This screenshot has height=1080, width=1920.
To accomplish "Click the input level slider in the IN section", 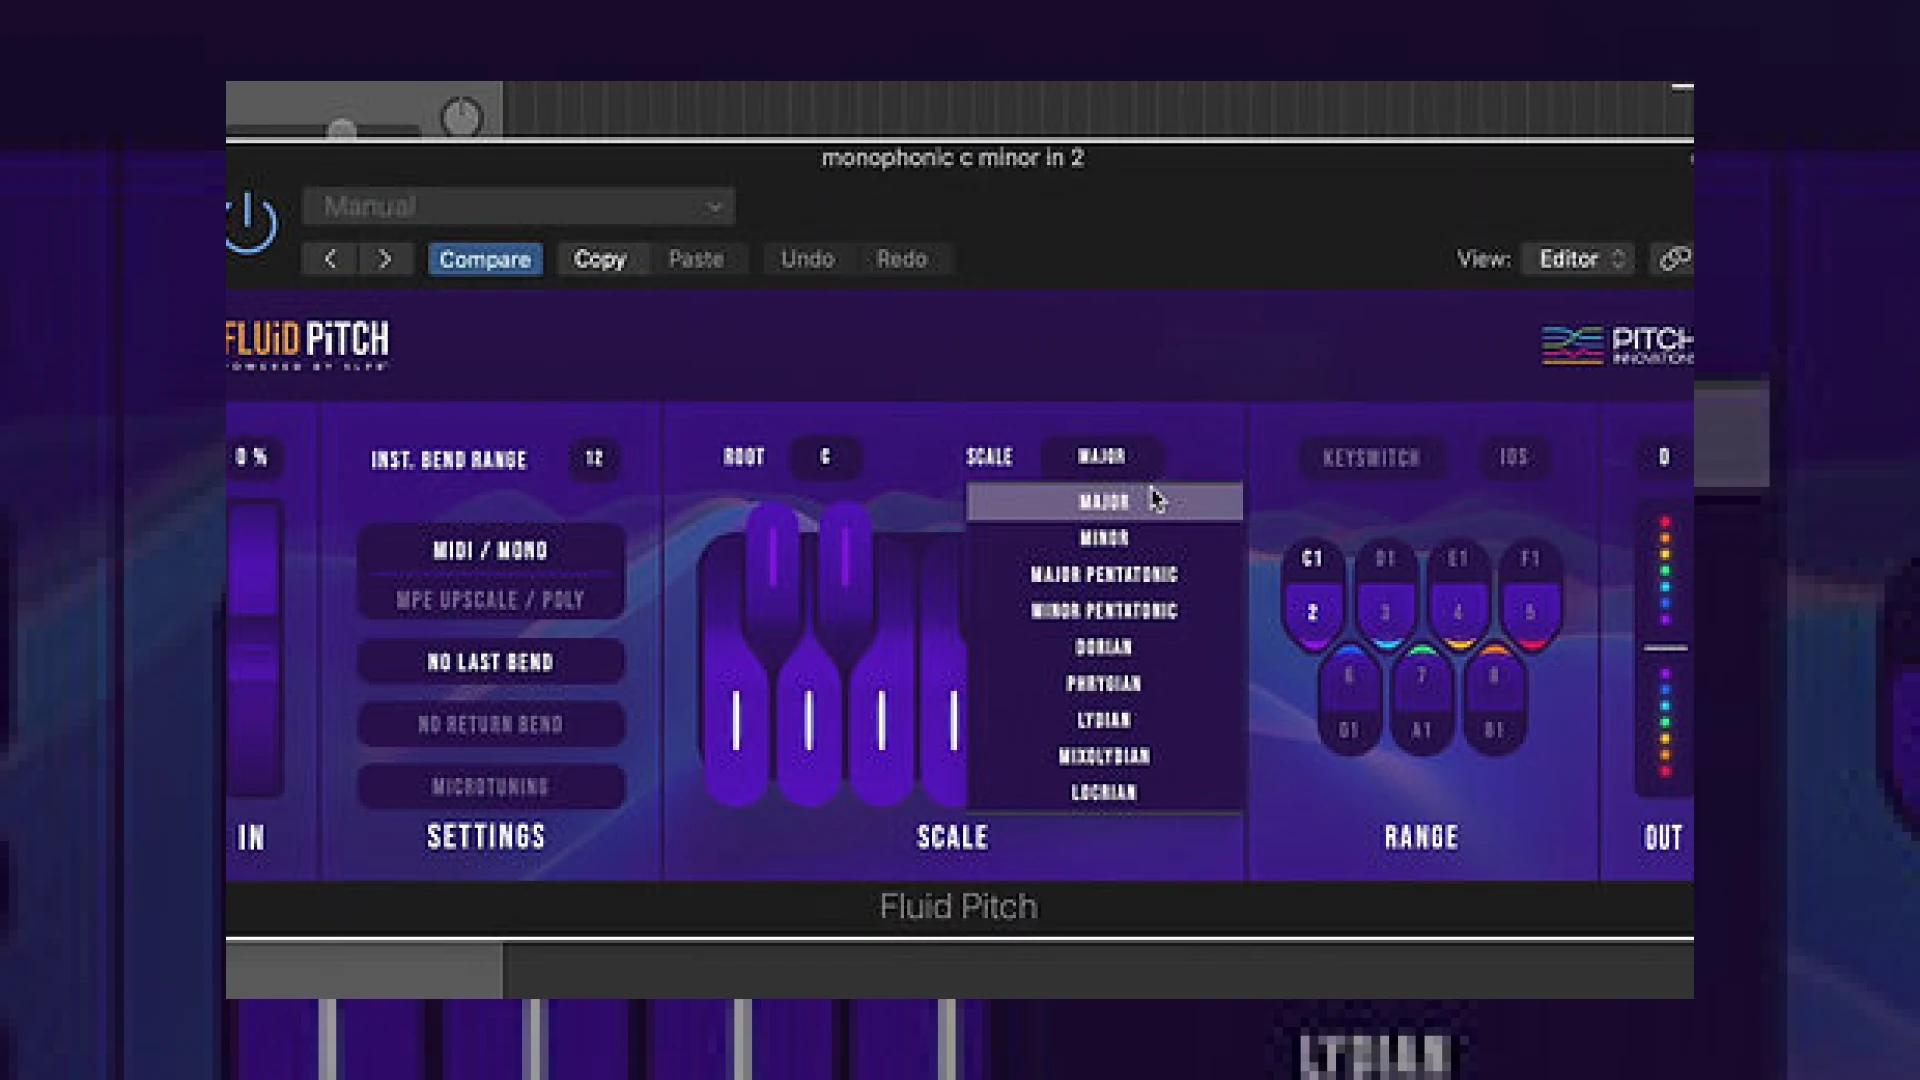I will [x=255, y=648].
